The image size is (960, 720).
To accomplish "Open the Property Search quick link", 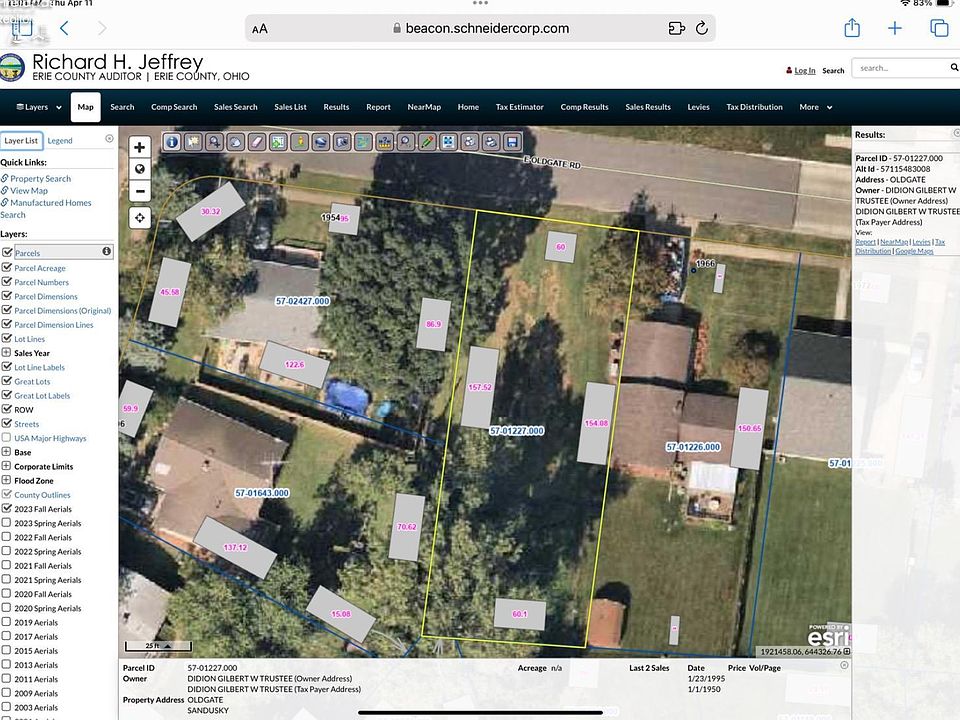I will point(40,179).
